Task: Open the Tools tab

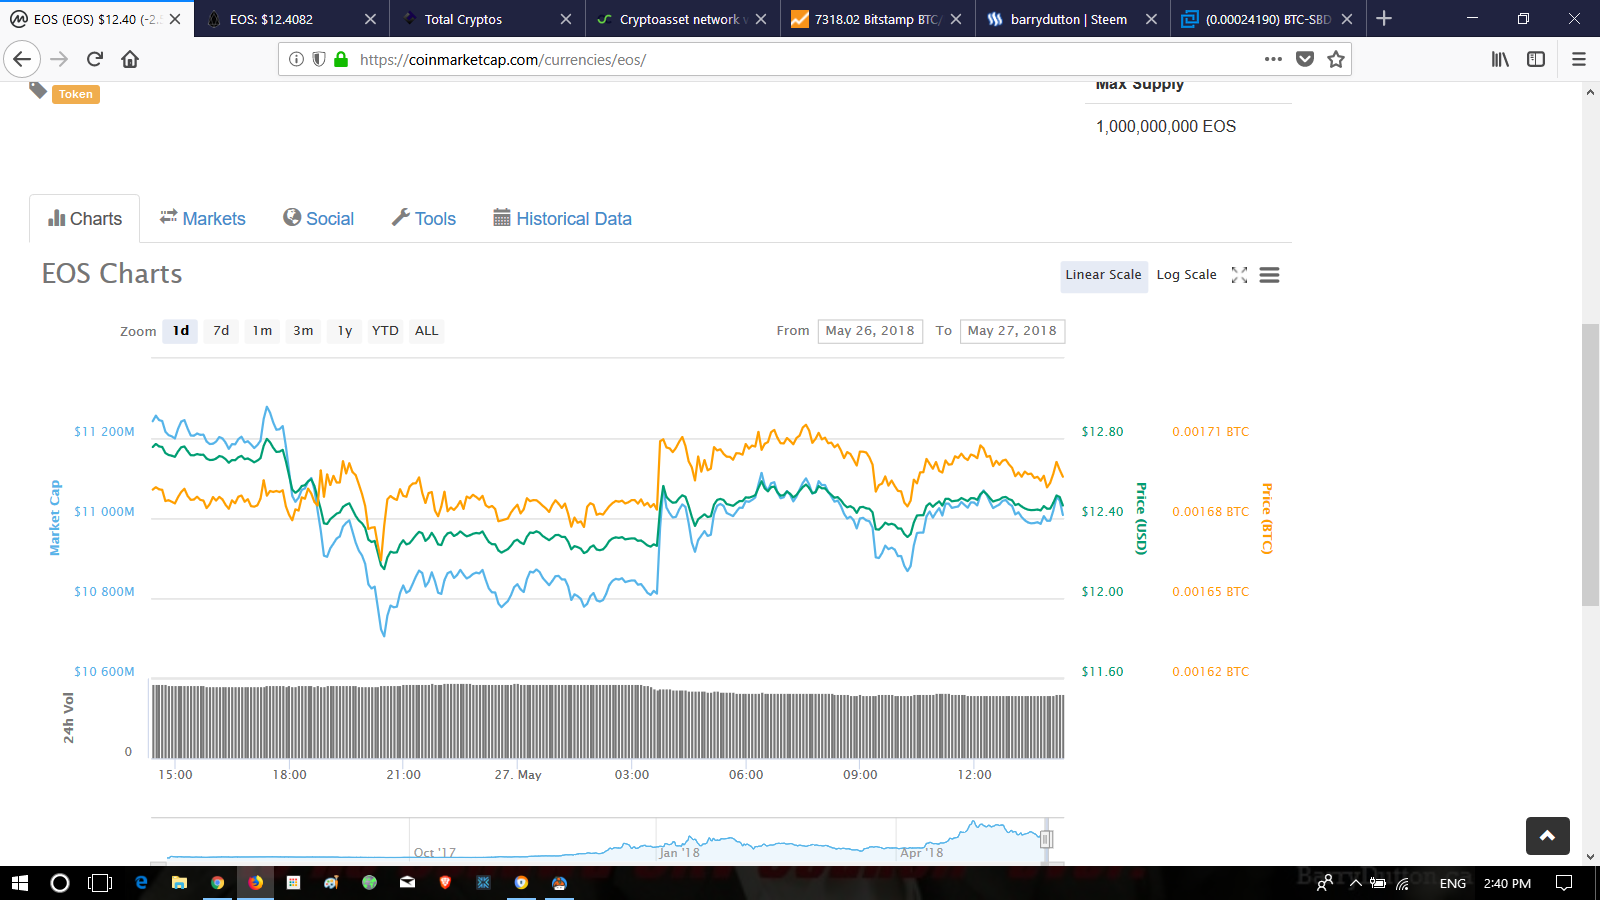Action: pos(424,218)
